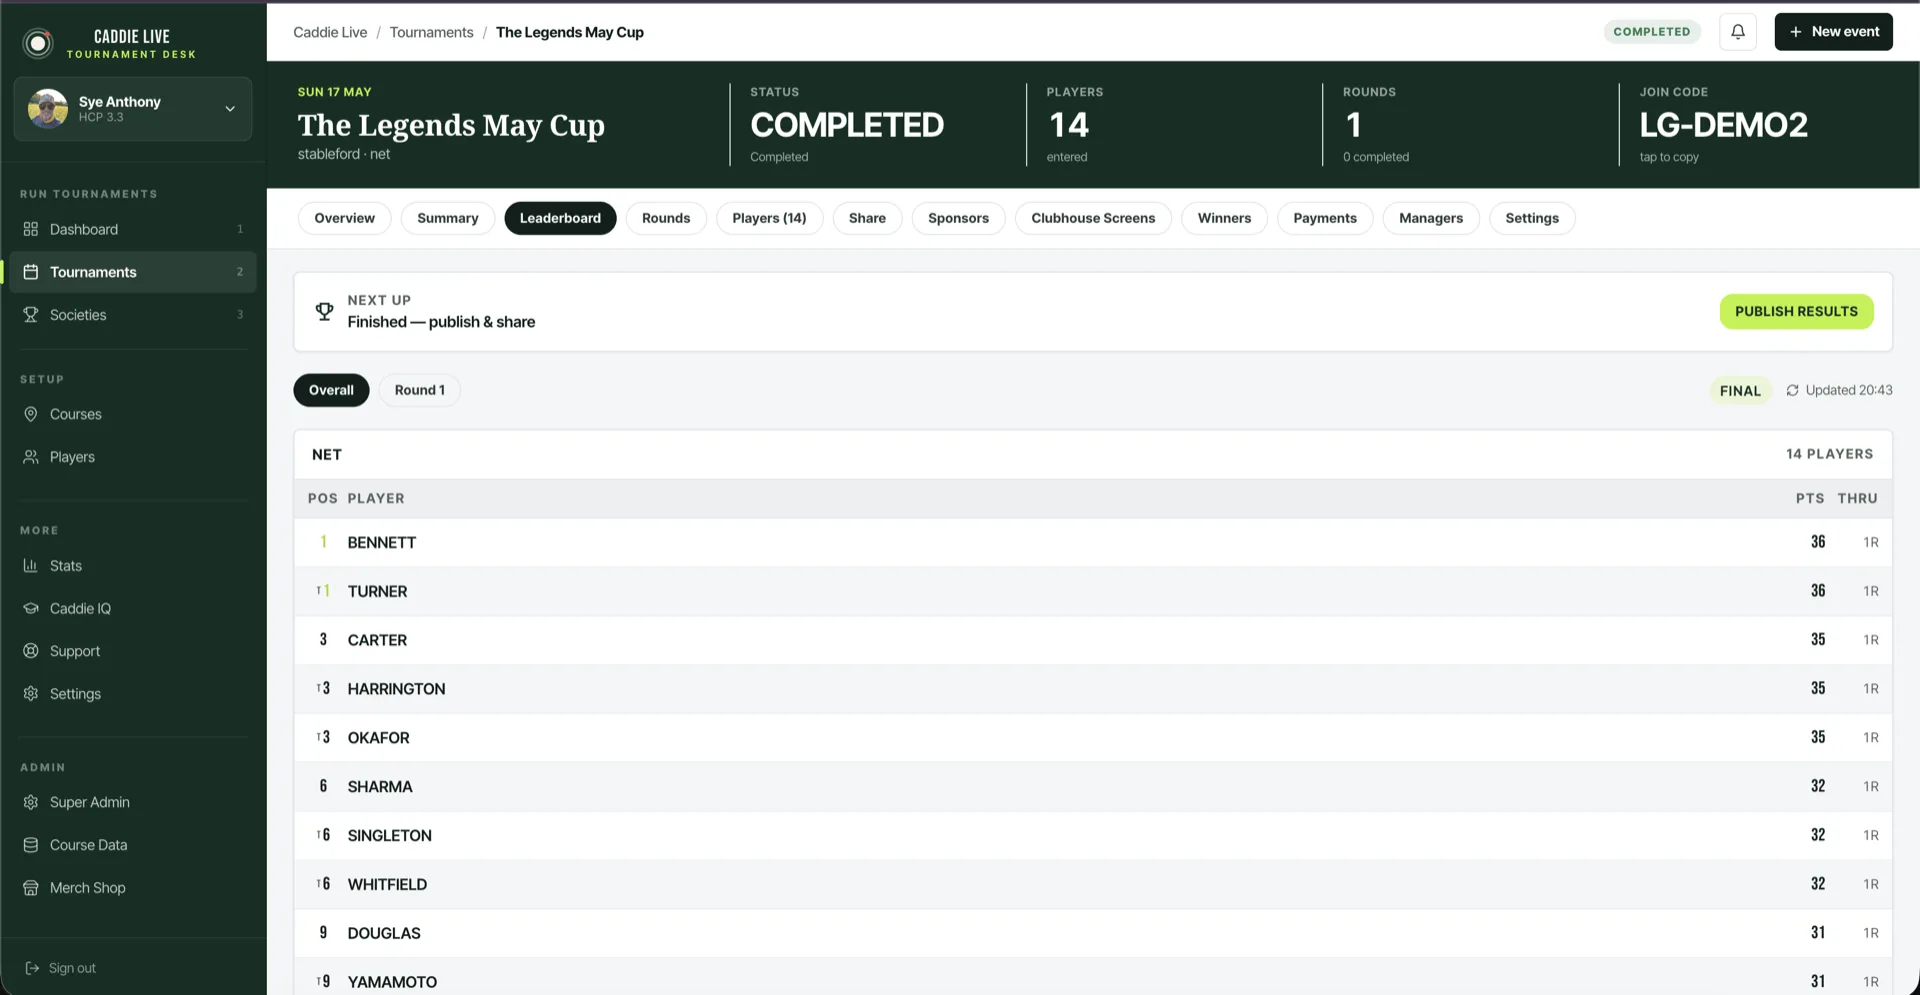Copy the LG-DEMO2 join code
Image resolution: width=1920 pixels, height=995 pixels.
(x=1723, y=125)
